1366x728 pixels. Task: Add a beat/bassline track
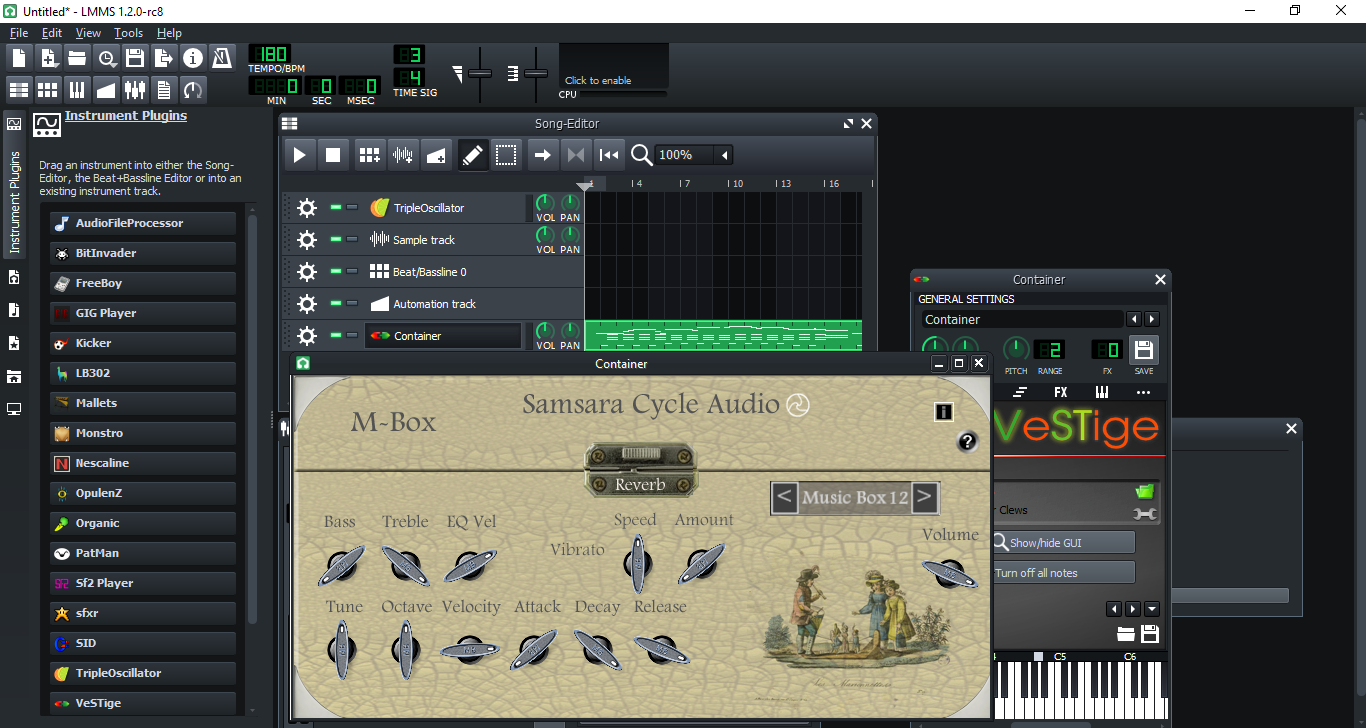point(370,155)
